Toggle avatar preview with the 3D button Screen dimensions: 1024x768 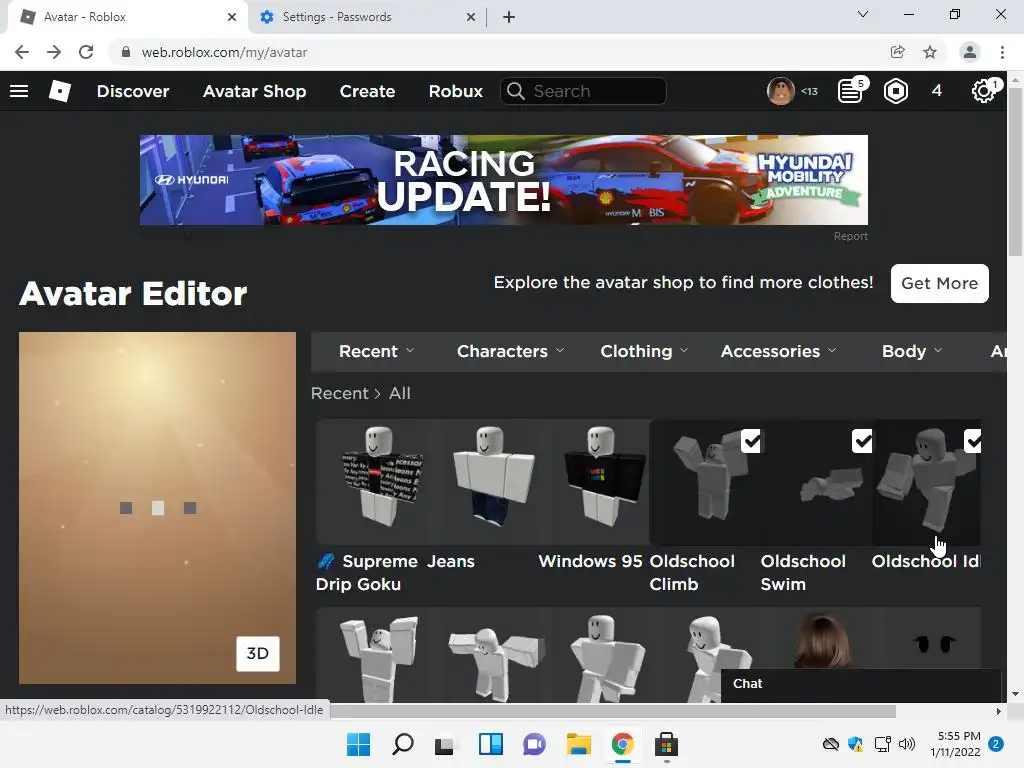pyautogui.click(x=258, y=654)
